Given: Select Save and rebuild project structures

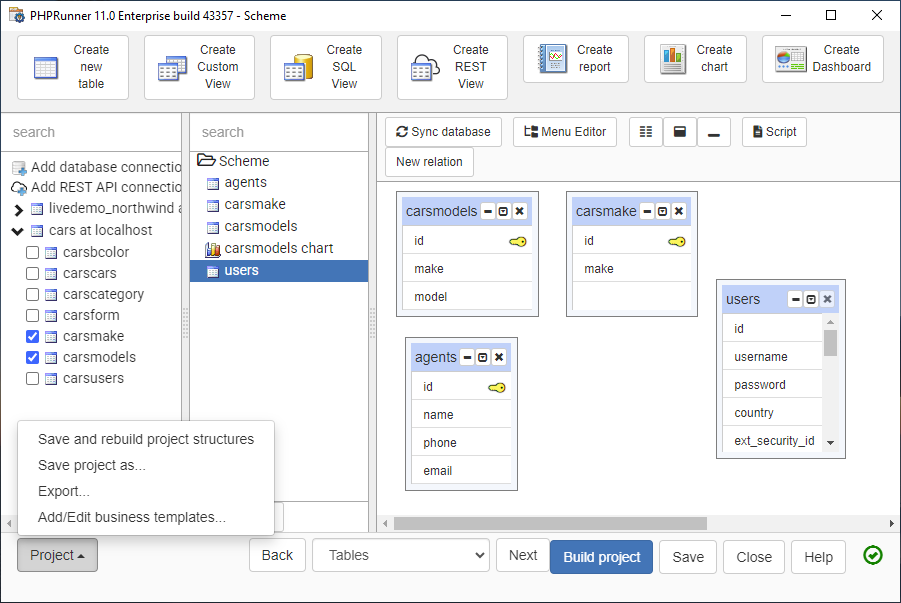Looking at the screenshot, I should click(x=146, y=439).
